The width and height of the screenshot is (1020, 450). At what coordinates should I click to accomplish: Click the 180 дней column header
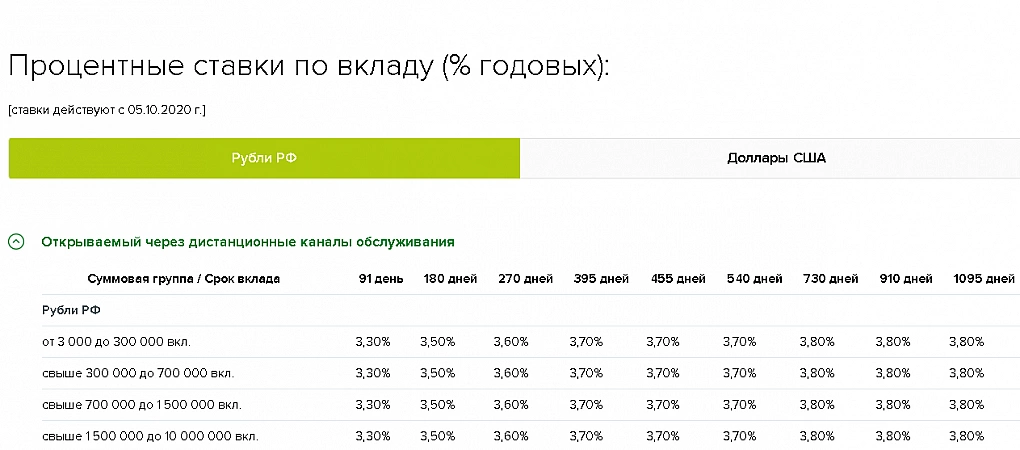(x=451, y=279)
